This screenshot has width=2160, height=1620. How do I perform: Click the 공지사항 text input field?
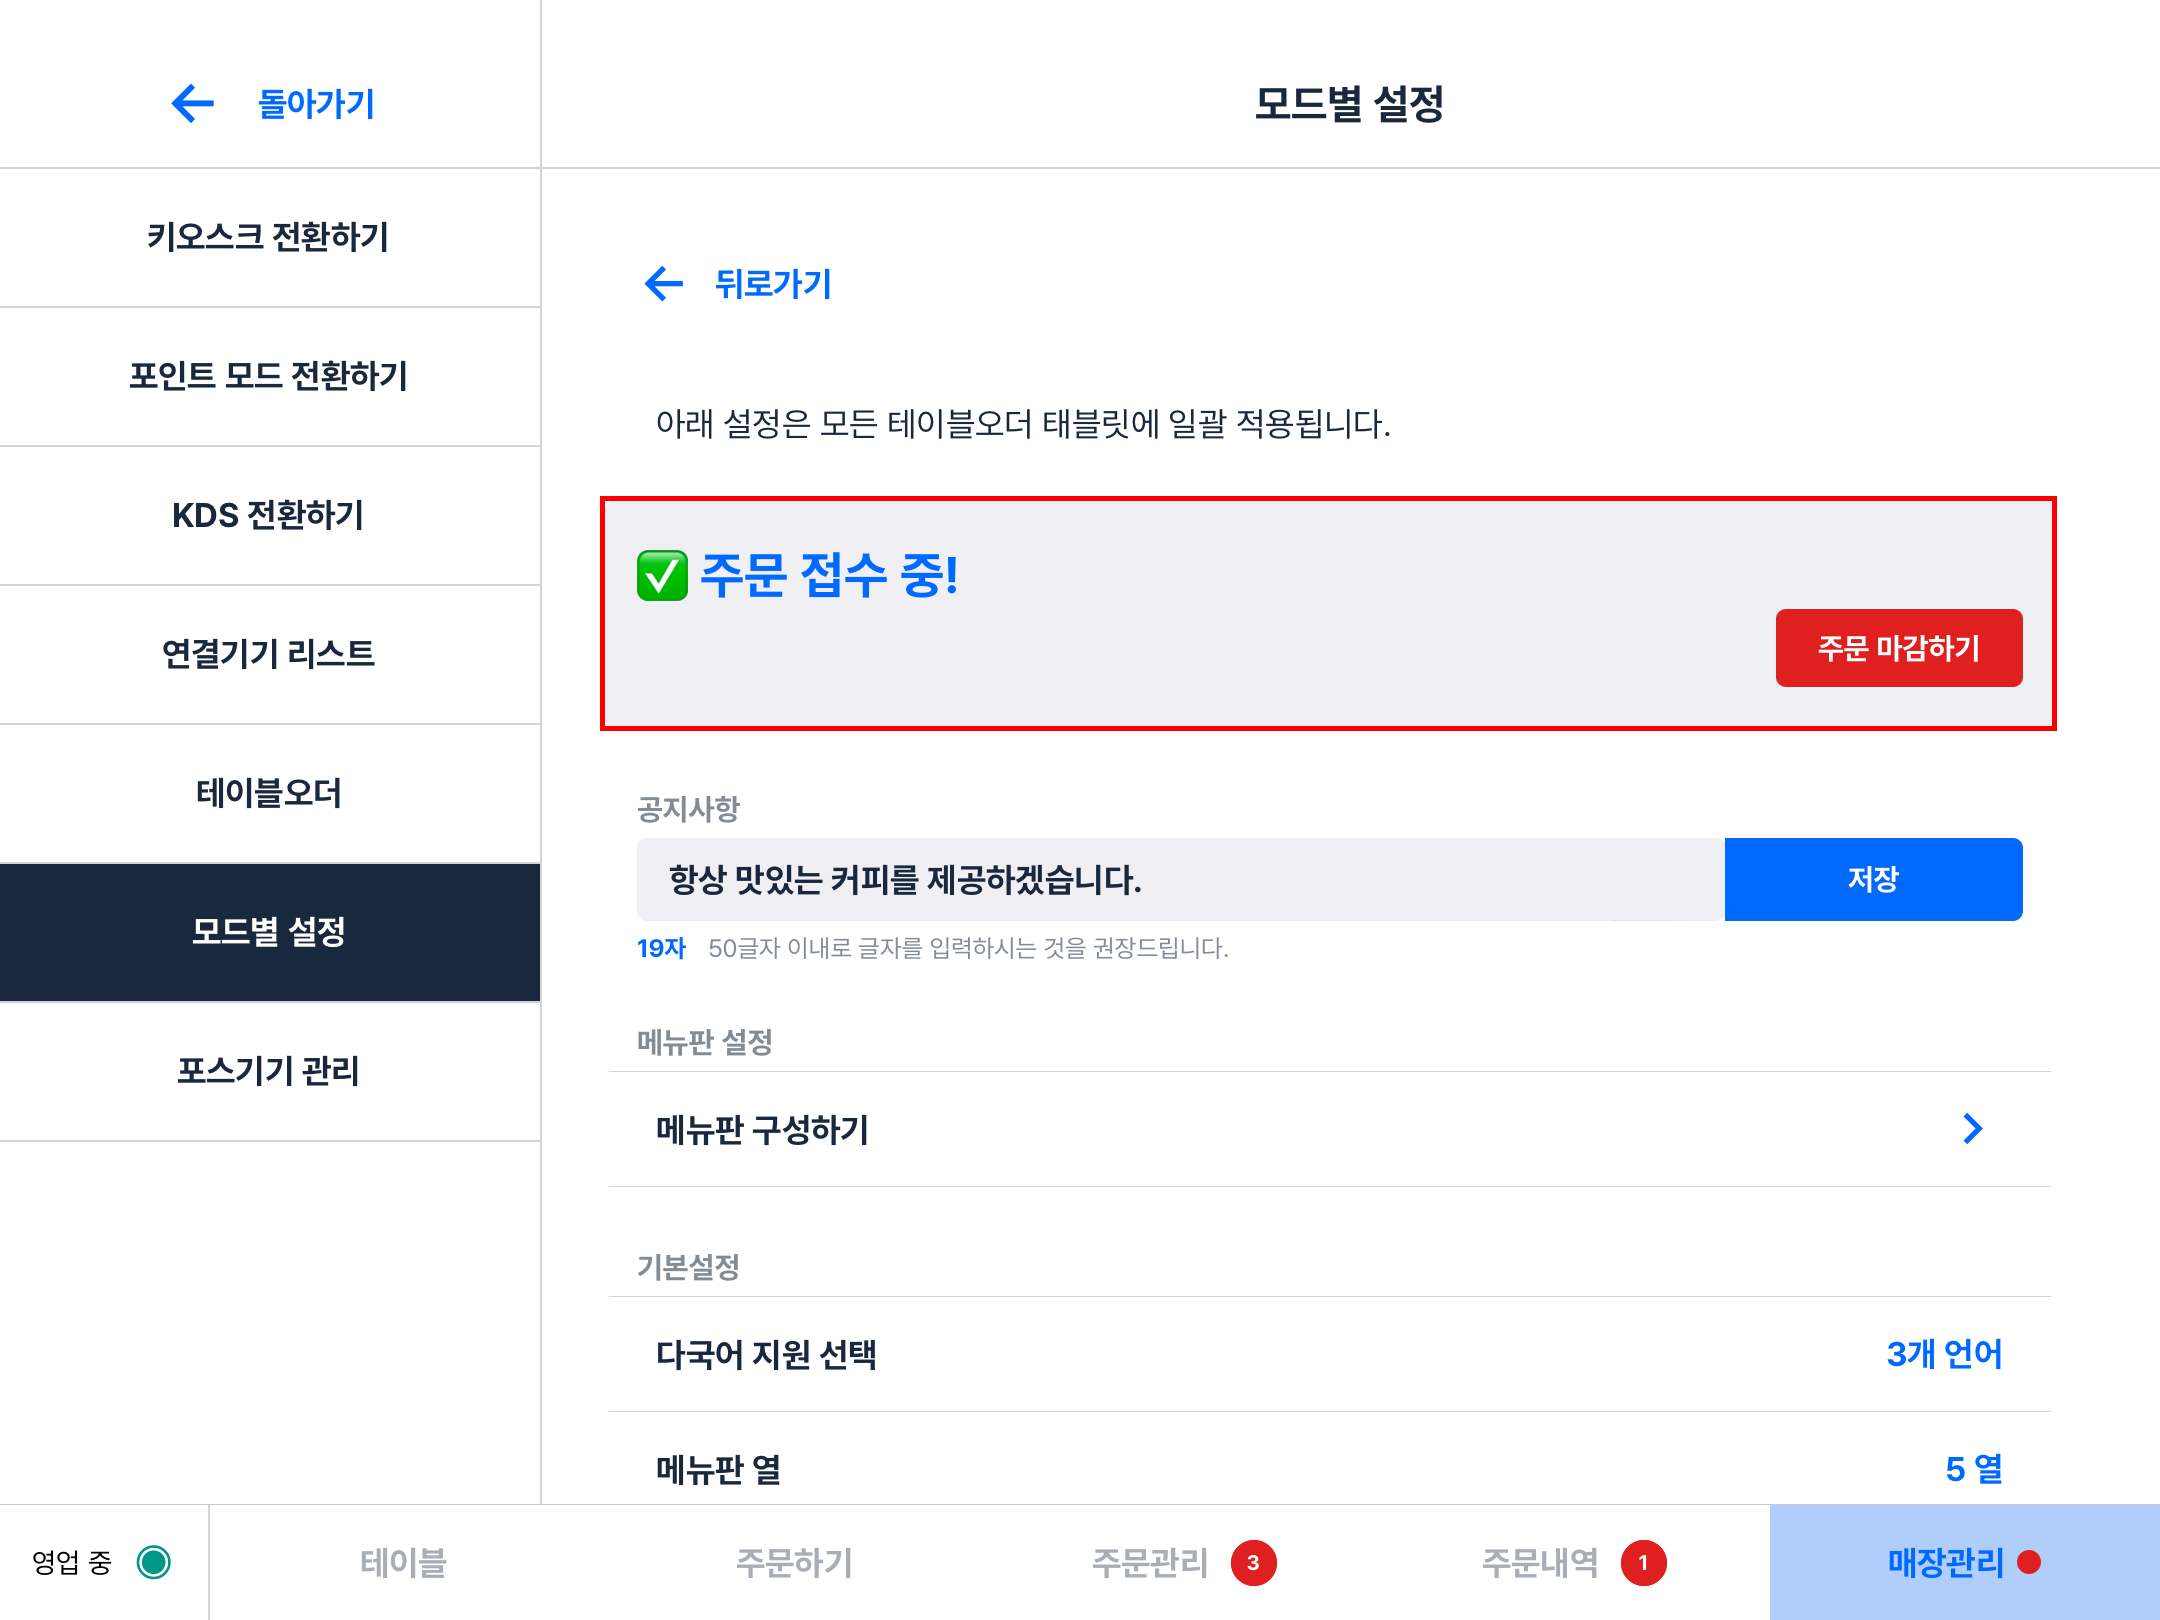[x=1180, y=879]
